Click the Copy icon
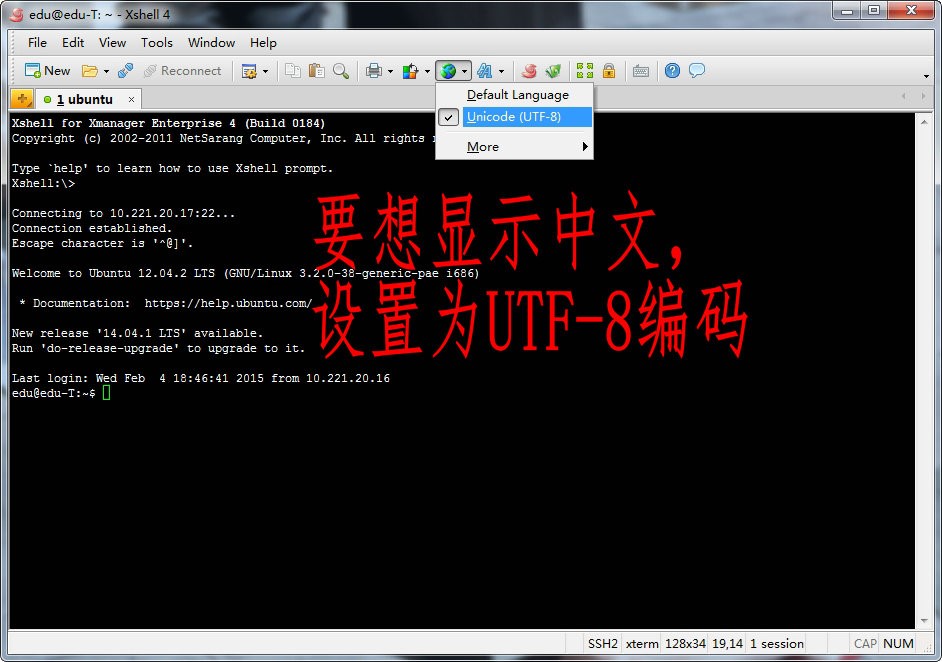The height and width of the screenshot is (662, 942). pos(293,71)
